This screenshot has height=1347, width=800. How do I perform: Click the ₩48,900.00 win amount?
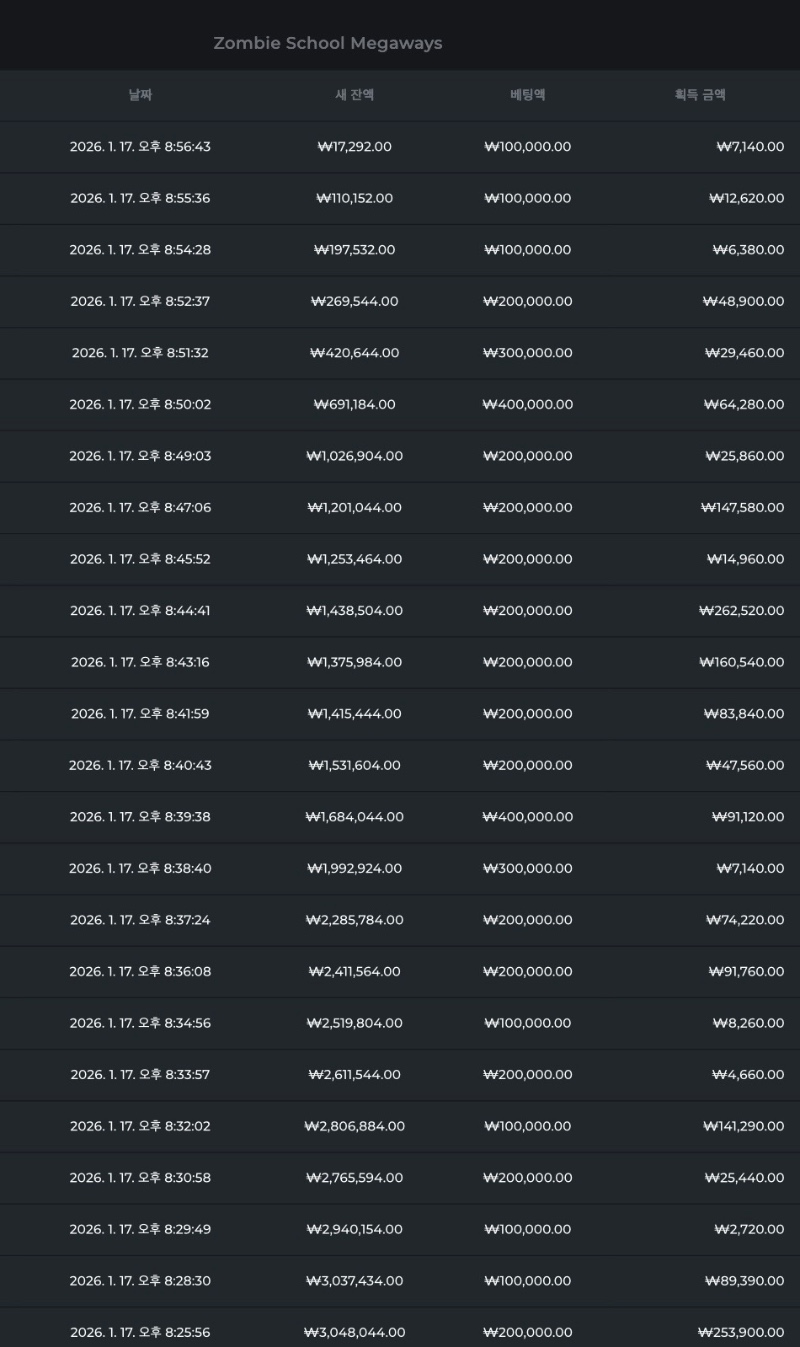743,301
